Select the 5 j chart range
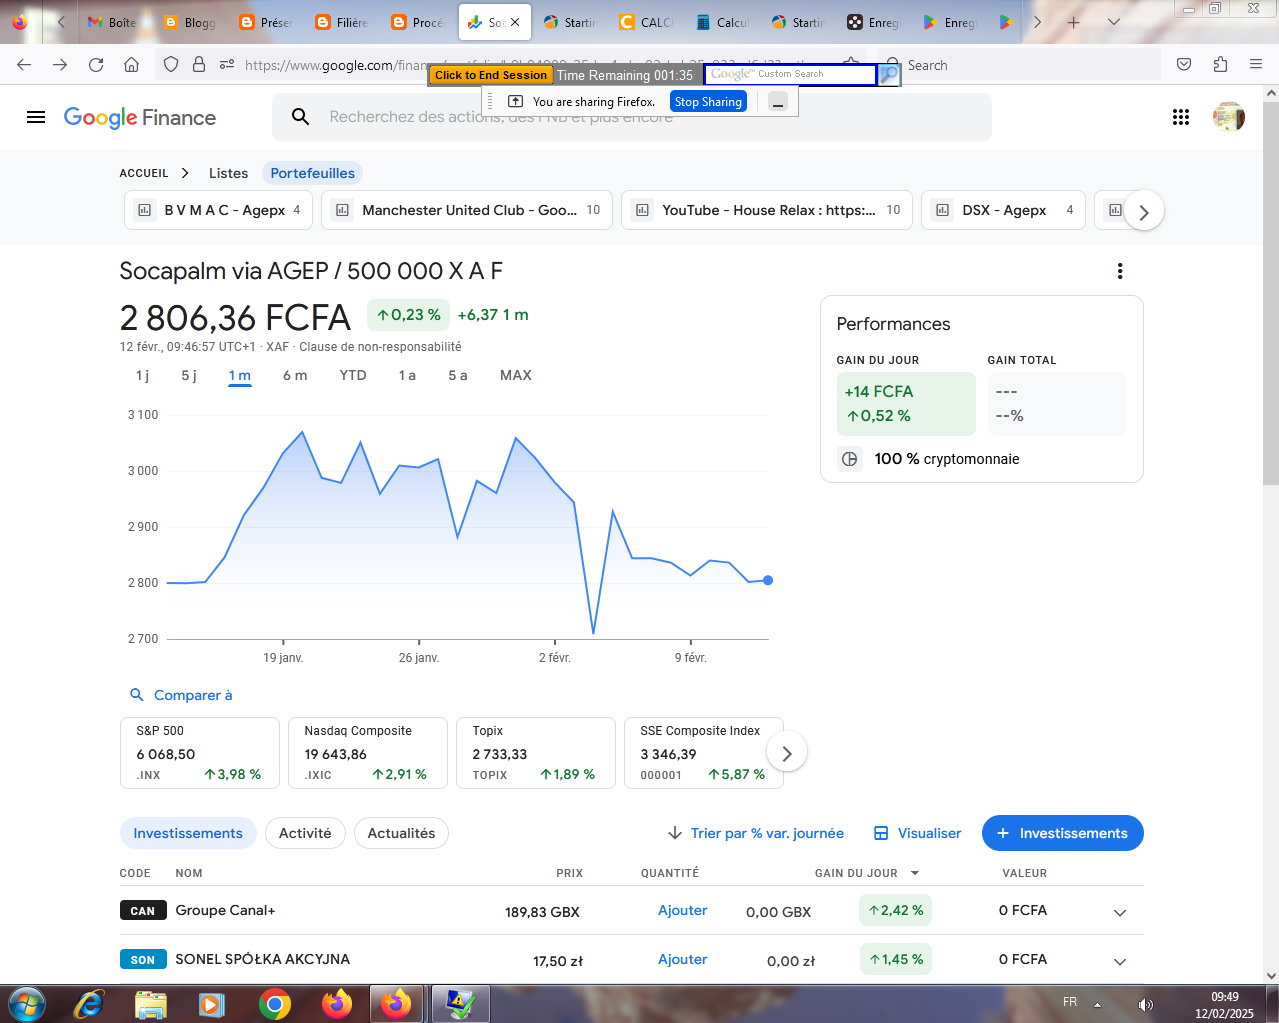This screenshot has width=1279, height=1023. pyautogui.click(x=189, y=375)
